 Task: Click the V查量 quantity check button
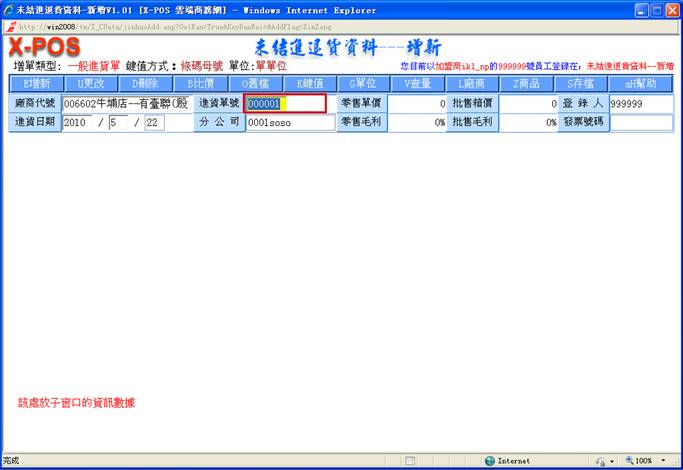(x=418, y=83)
